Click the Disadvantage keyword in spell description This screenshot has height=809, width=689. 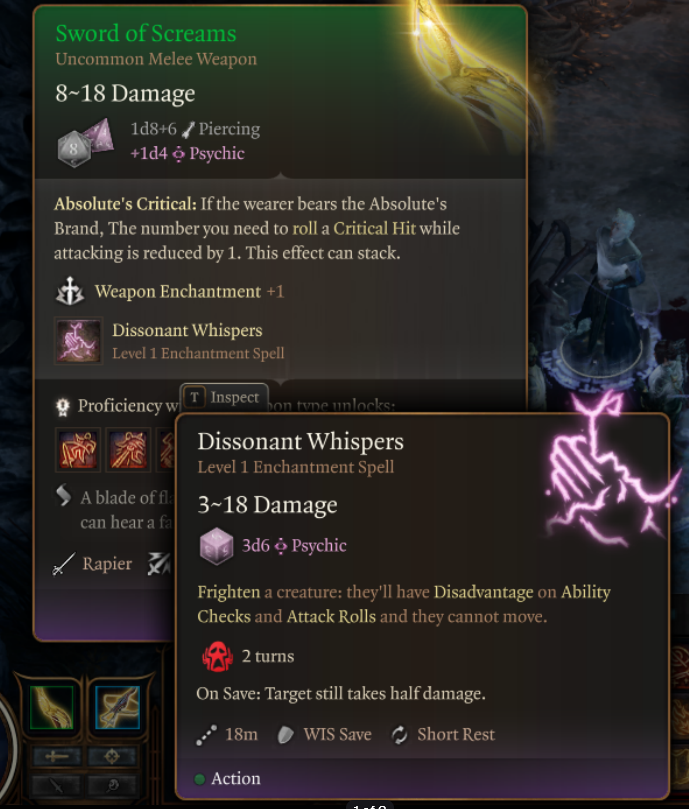(x=484, y=592)
